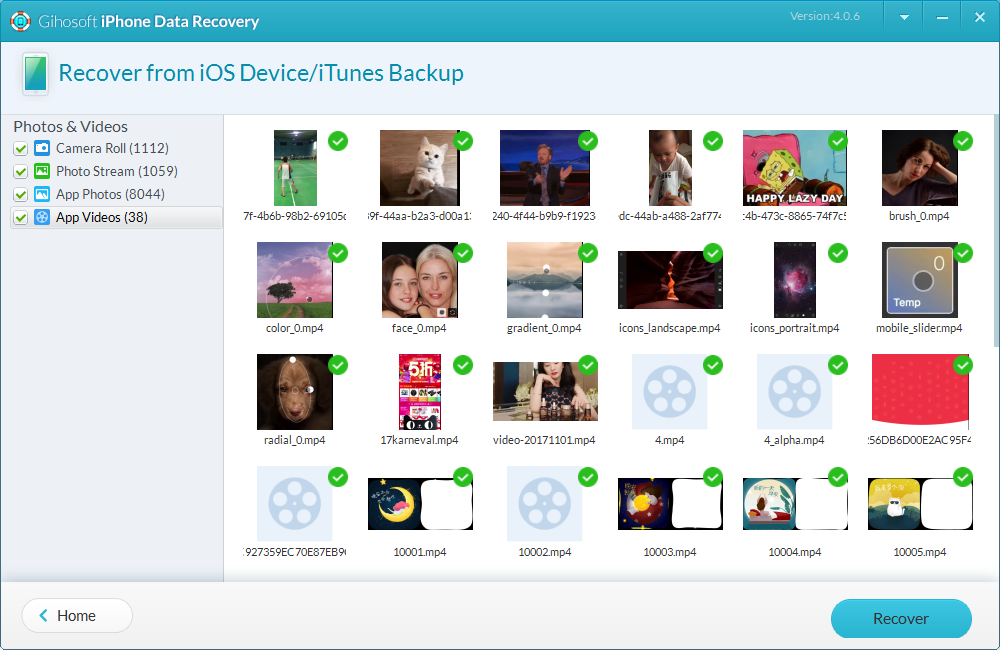Click the file name 17karneval.mp4
Image resolution: width=1000 pixels, height=650 pixels.
[x=420, y=440]
